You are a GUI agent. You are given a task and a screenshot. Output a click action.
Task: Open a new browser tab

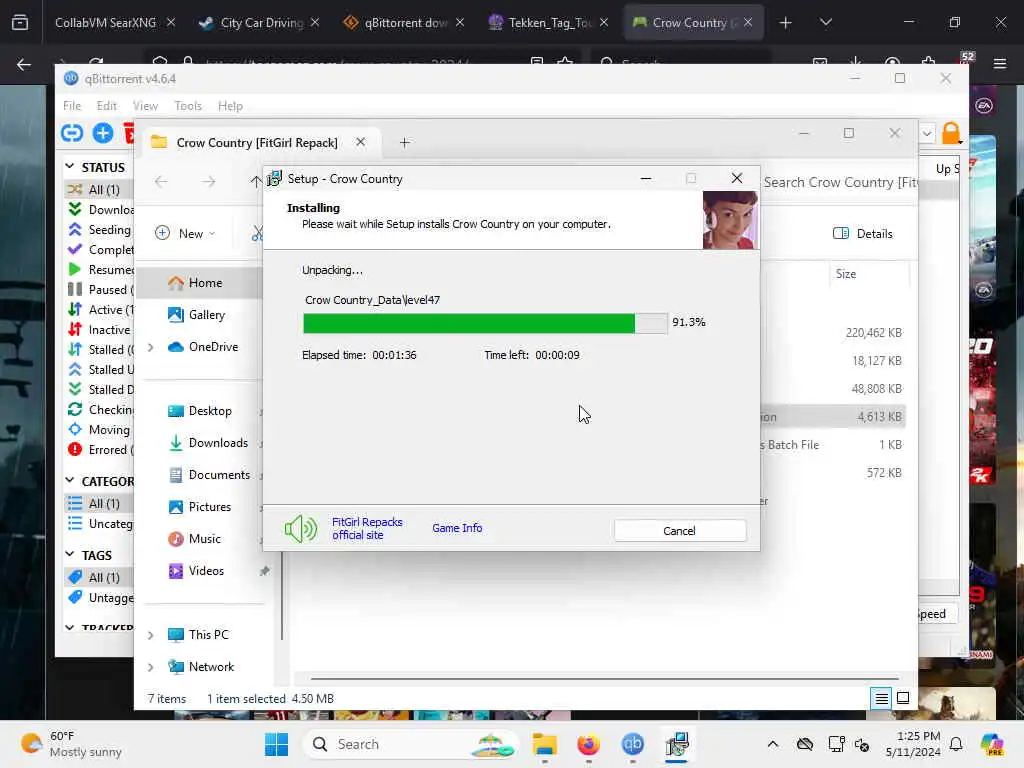tap(785, 22)
